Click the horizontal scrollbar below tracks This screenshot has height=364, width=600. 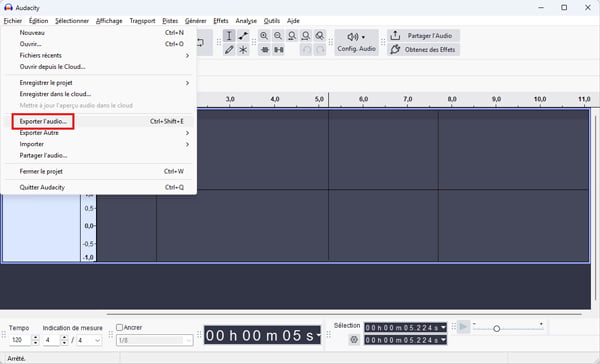pyautogui.click(x=344, y=314)
